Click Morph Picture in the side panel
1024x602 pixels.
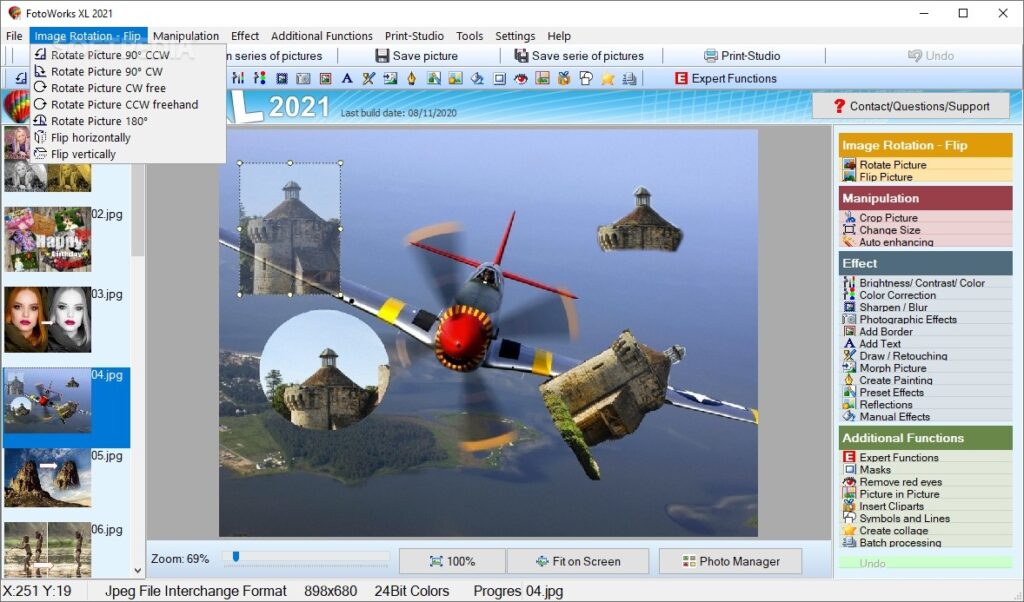tap(893, 368)
